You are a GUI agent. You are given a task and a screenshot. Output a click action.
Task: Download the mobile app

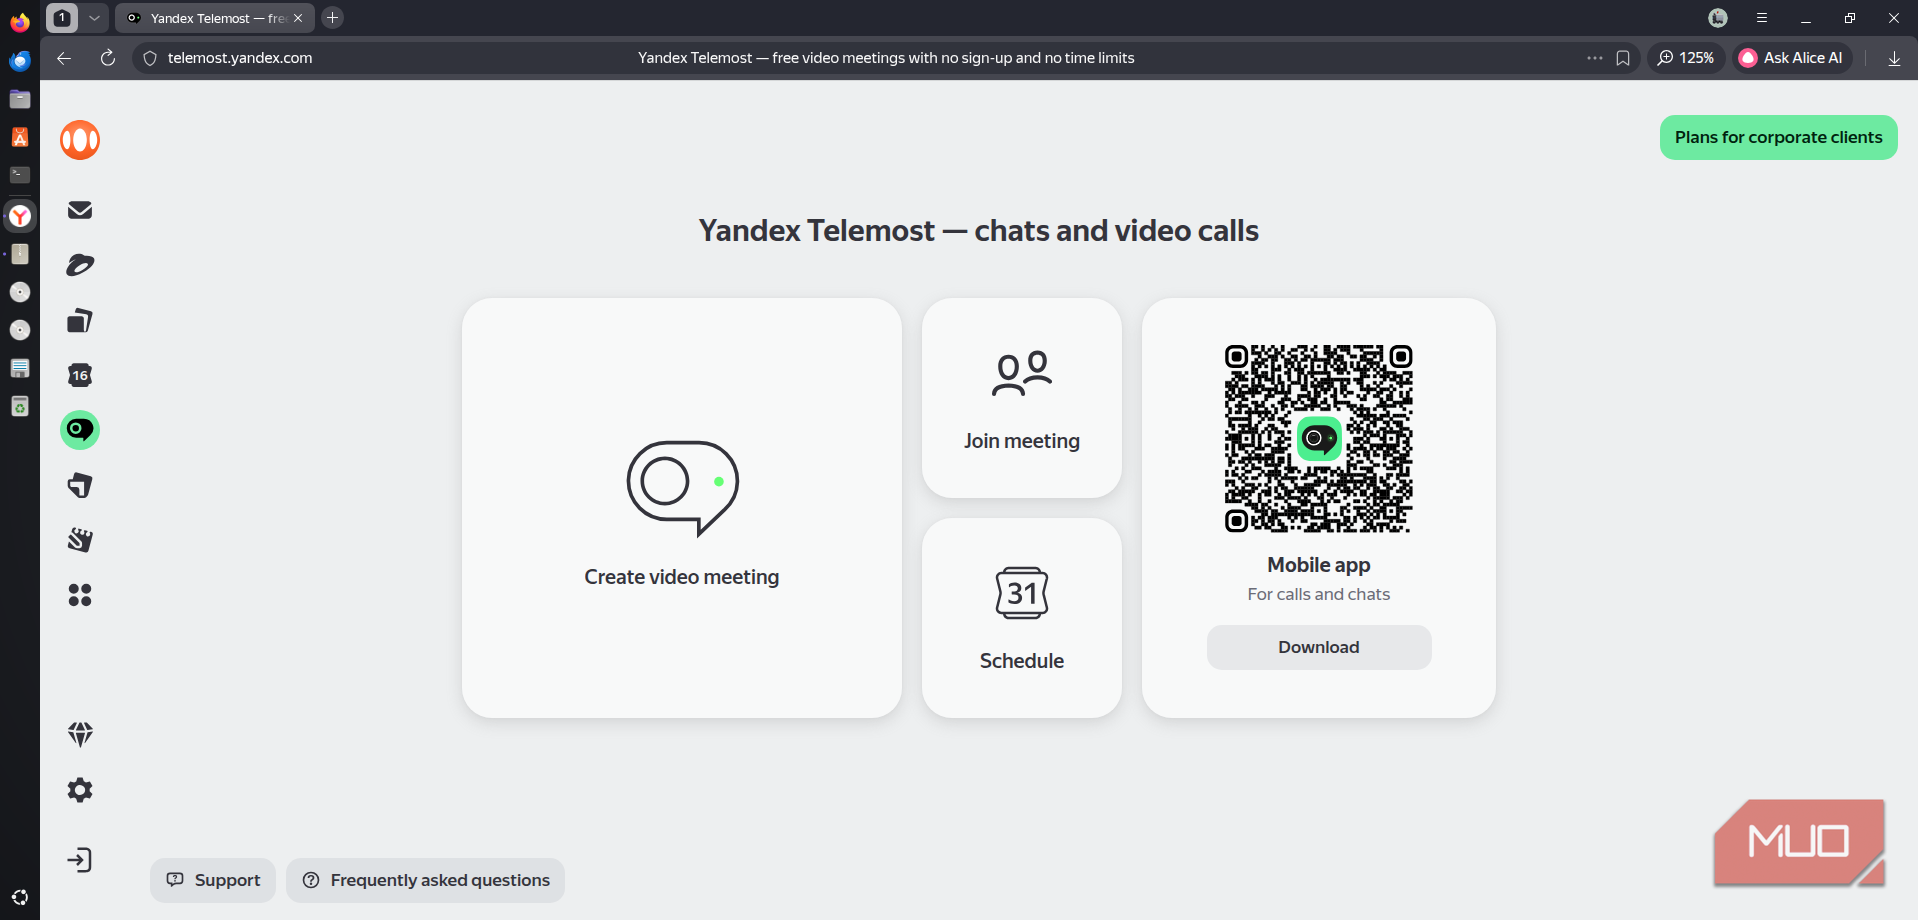coord(1319,647)
